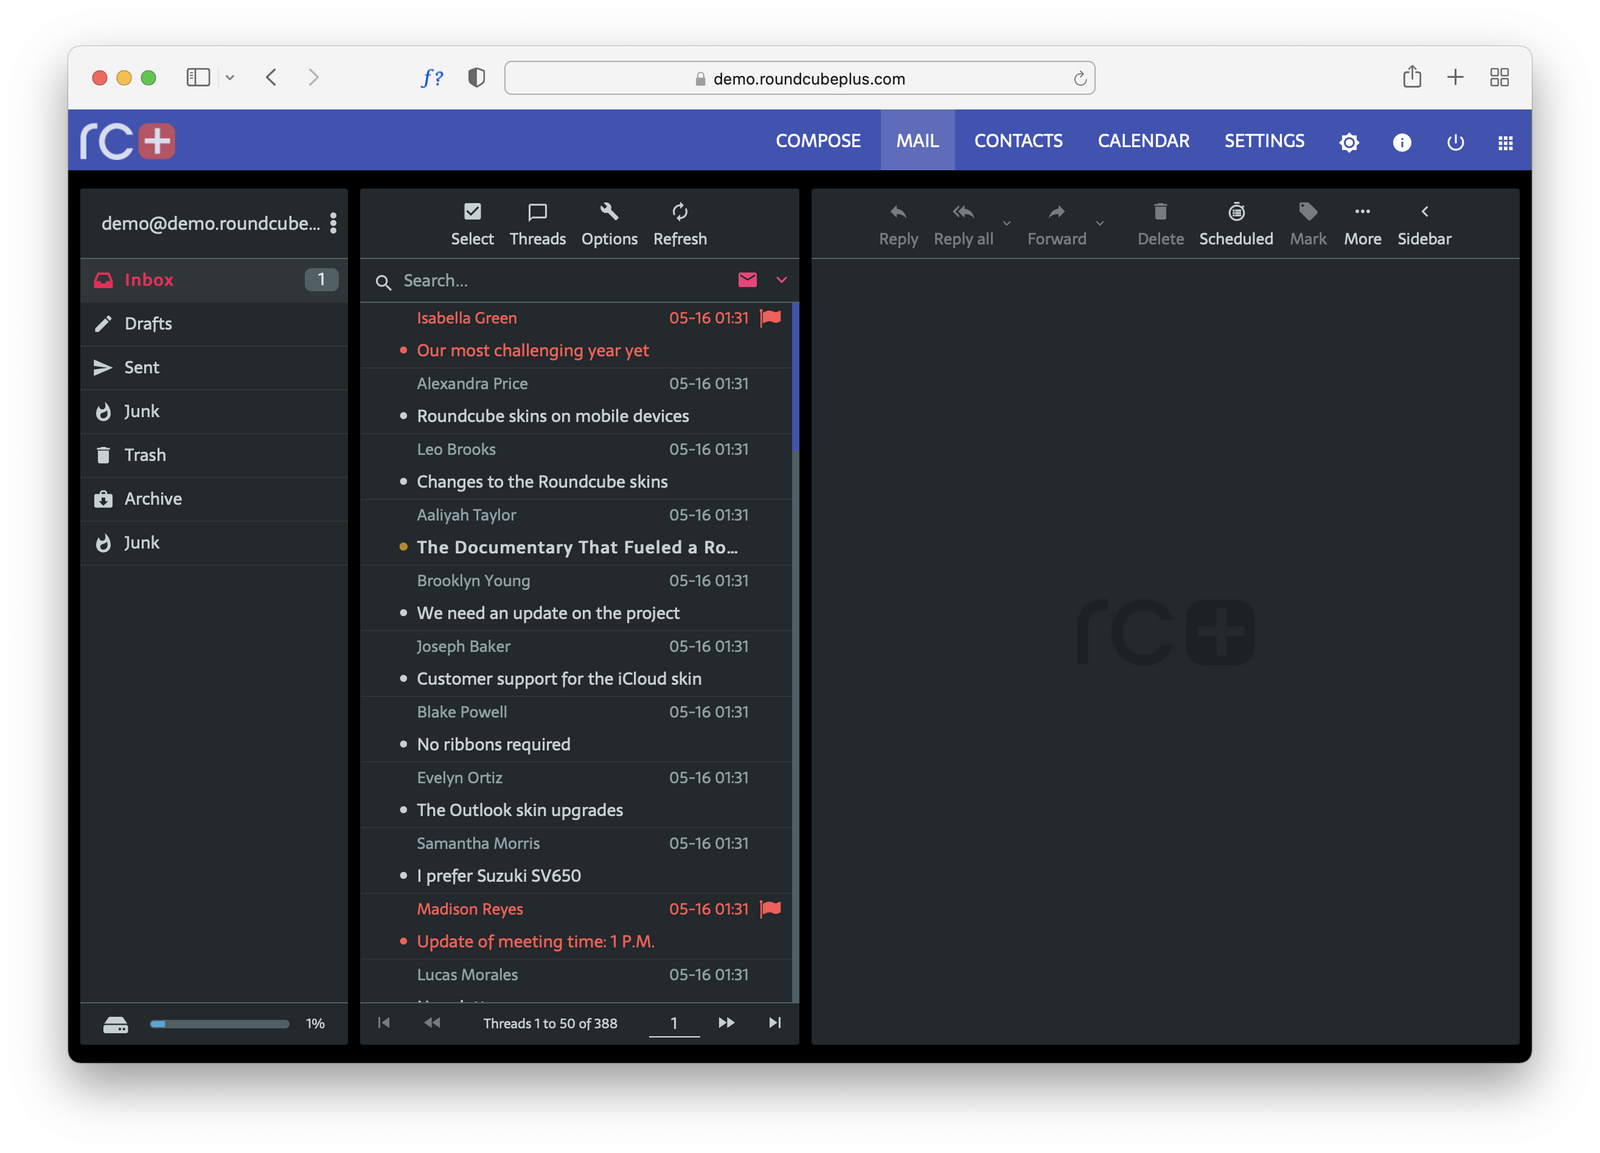Toggle the light/dark mode sun icon
This screenshot has height=1153, width=1600.
[1349, 142]
